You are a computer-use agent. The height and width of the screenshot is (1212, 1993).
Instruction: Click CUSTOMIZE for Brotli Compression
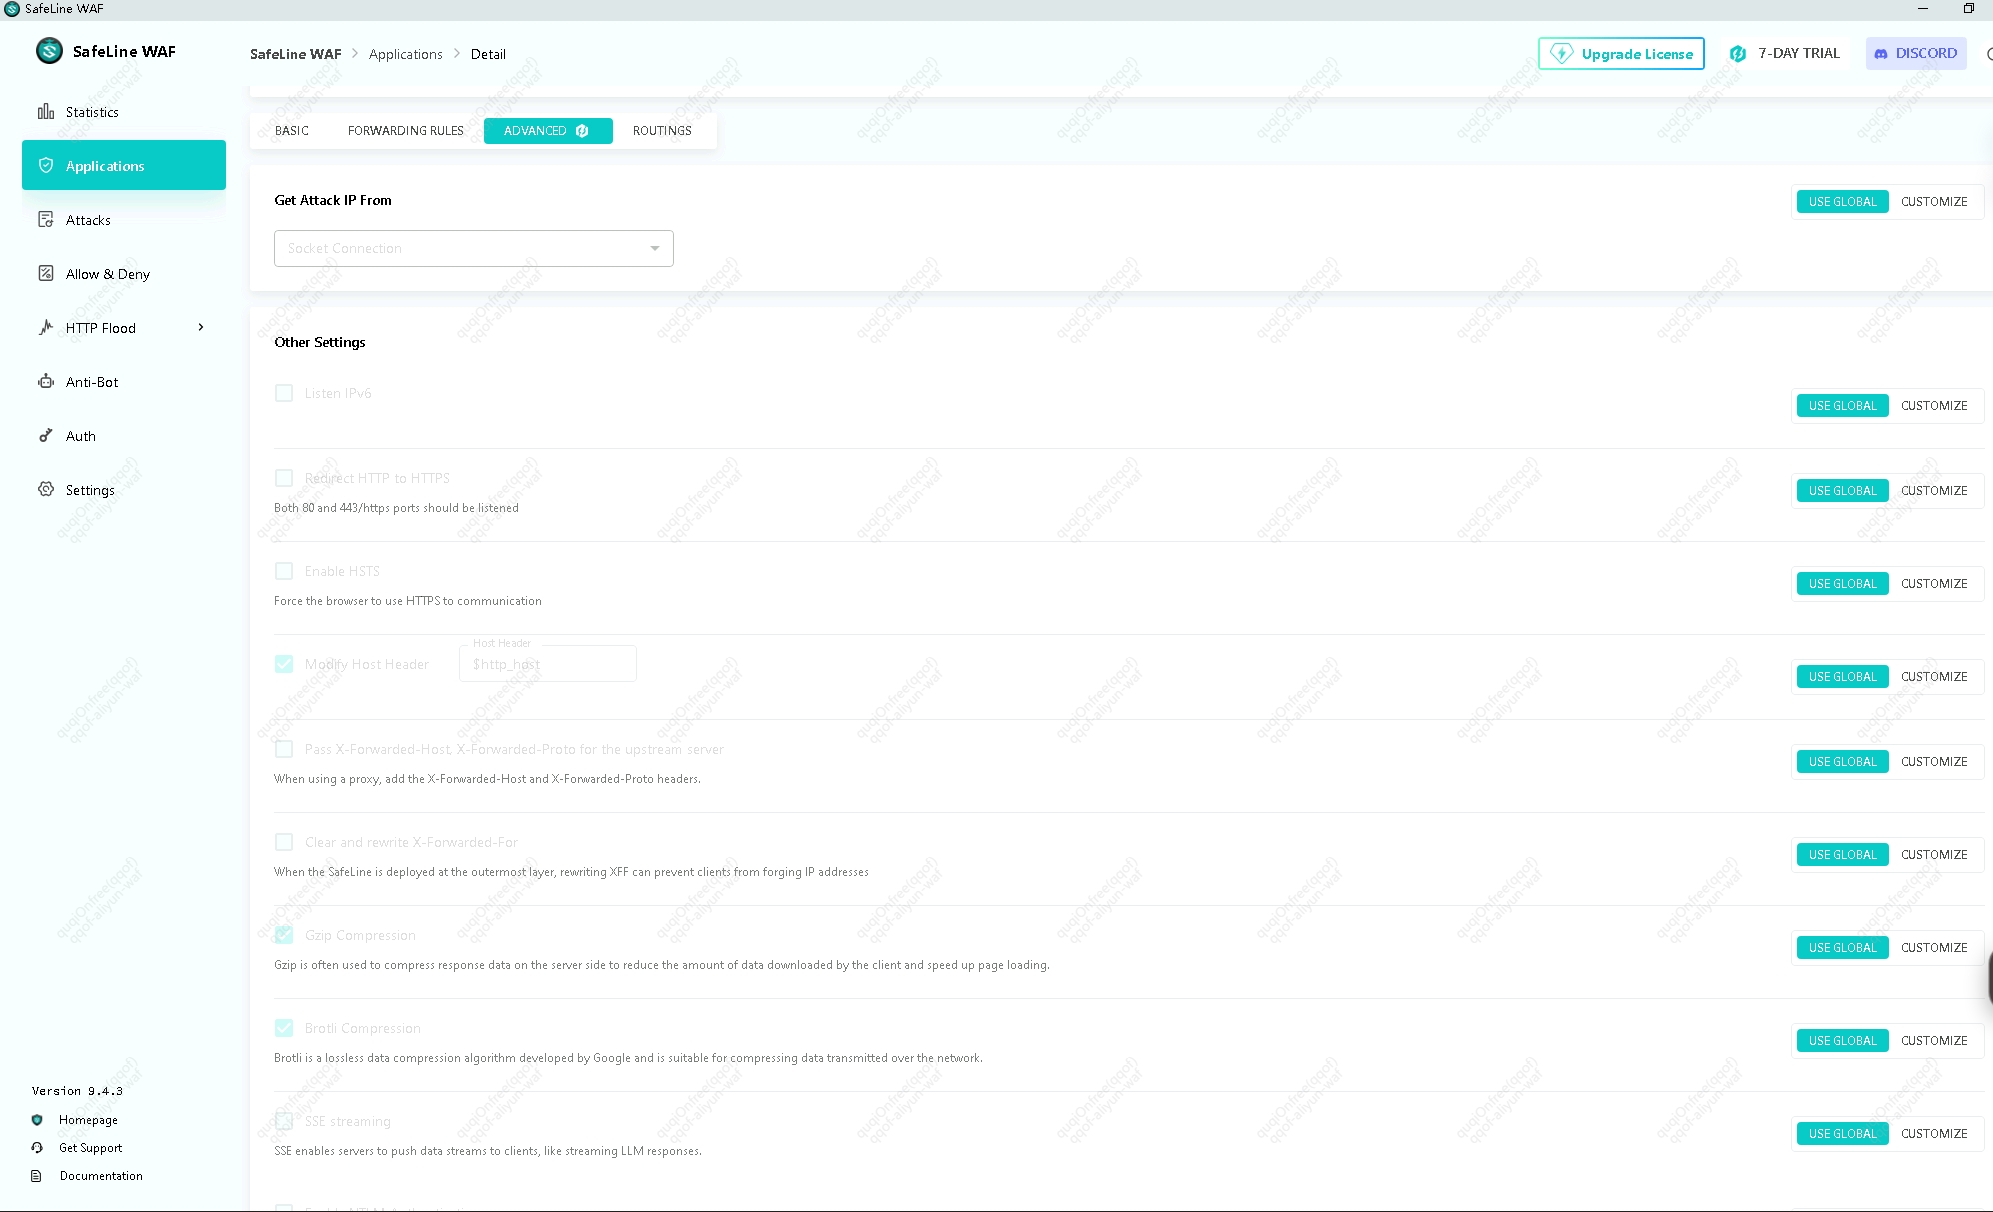pyautogui.click(x=1934, y=1041)
